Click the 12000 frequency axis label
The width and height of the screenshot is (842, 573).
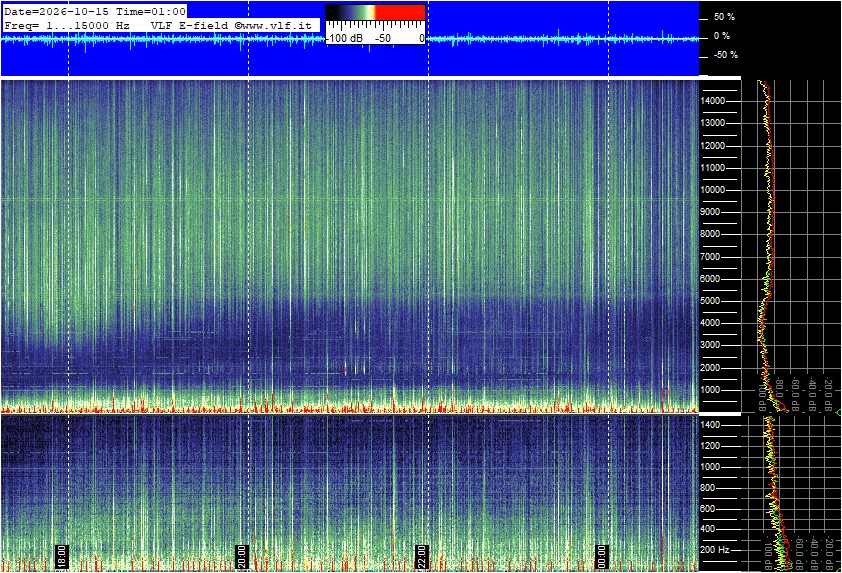(x=713, y=146)
